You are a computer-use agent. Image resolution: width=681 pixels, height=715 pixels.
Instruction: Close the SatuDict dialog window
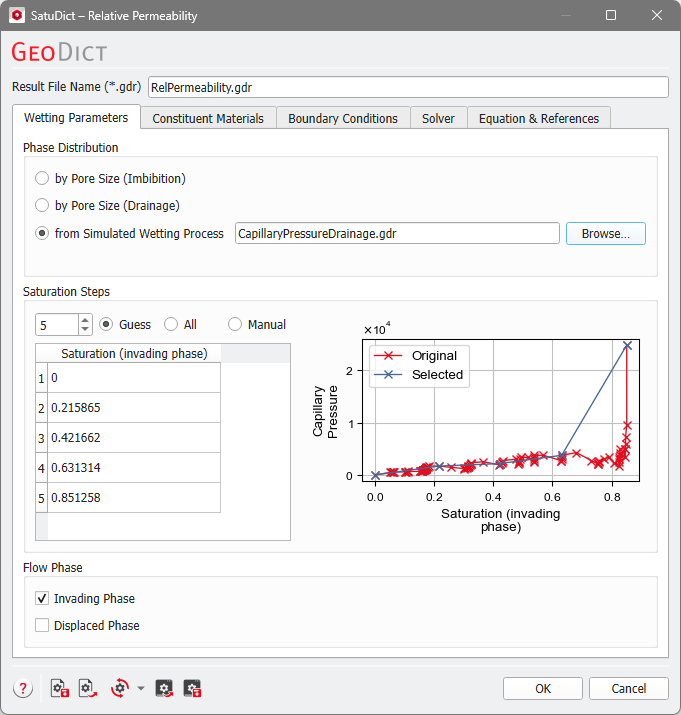click(x=657, y=16)
